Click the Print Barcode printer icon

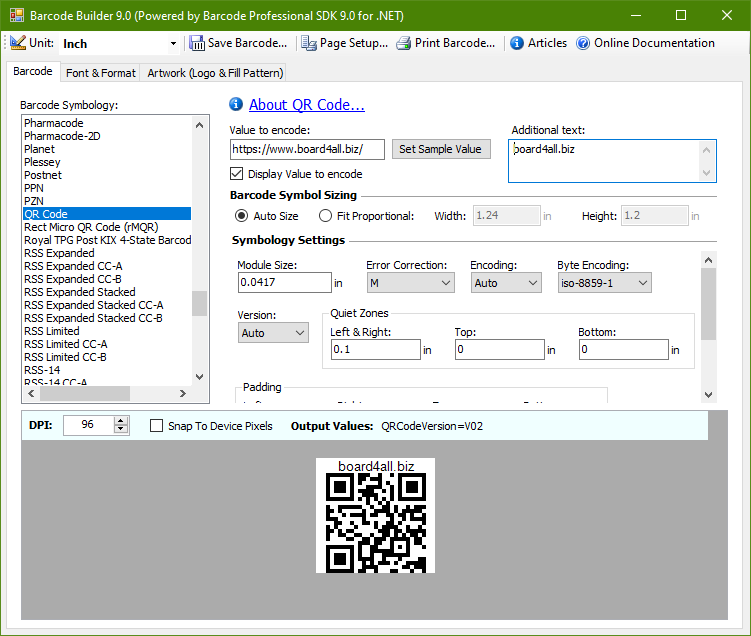tap(403, 43)
